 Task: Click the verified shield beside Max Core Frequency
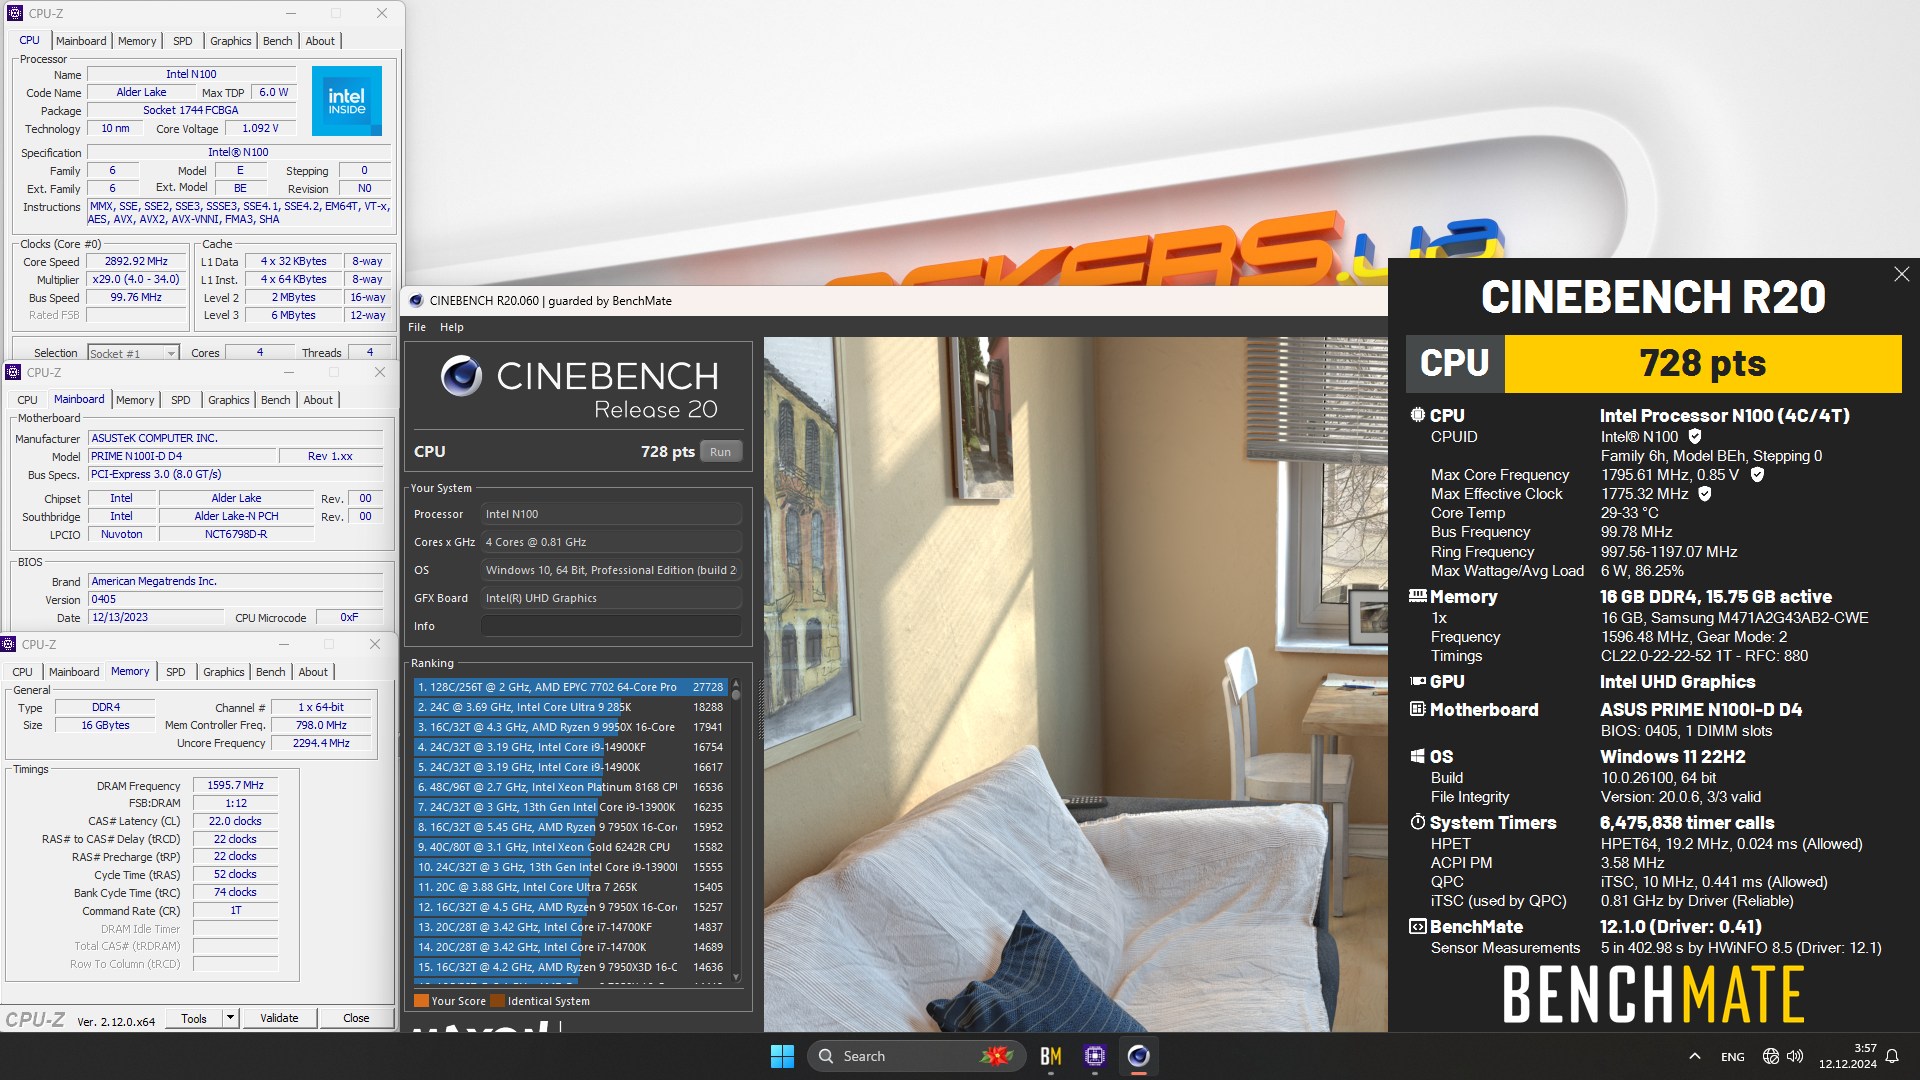pos(1757,474)
